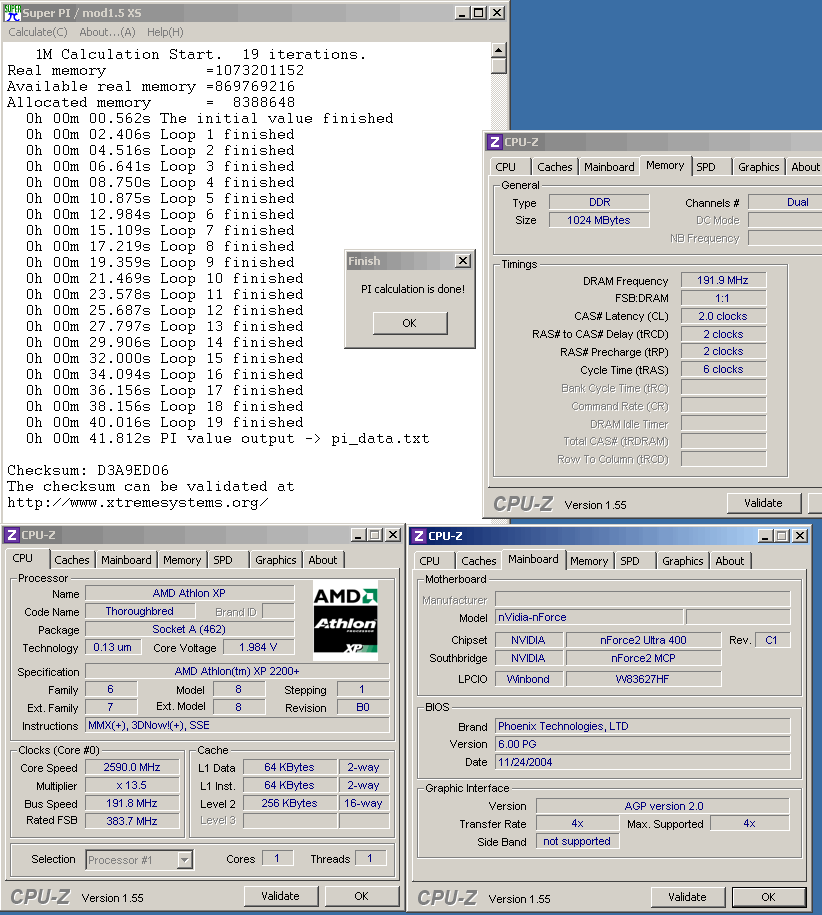Click the Super PI title bar icon

(12, 13)
